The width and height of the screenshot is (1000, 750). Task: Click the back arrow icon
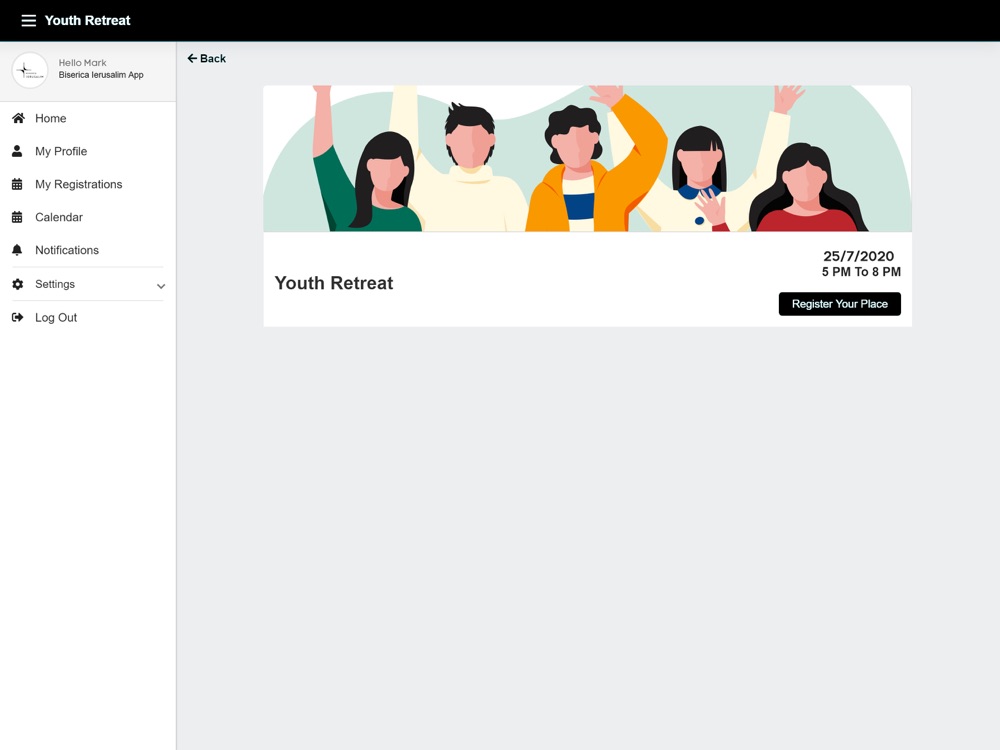coord(192,58)
